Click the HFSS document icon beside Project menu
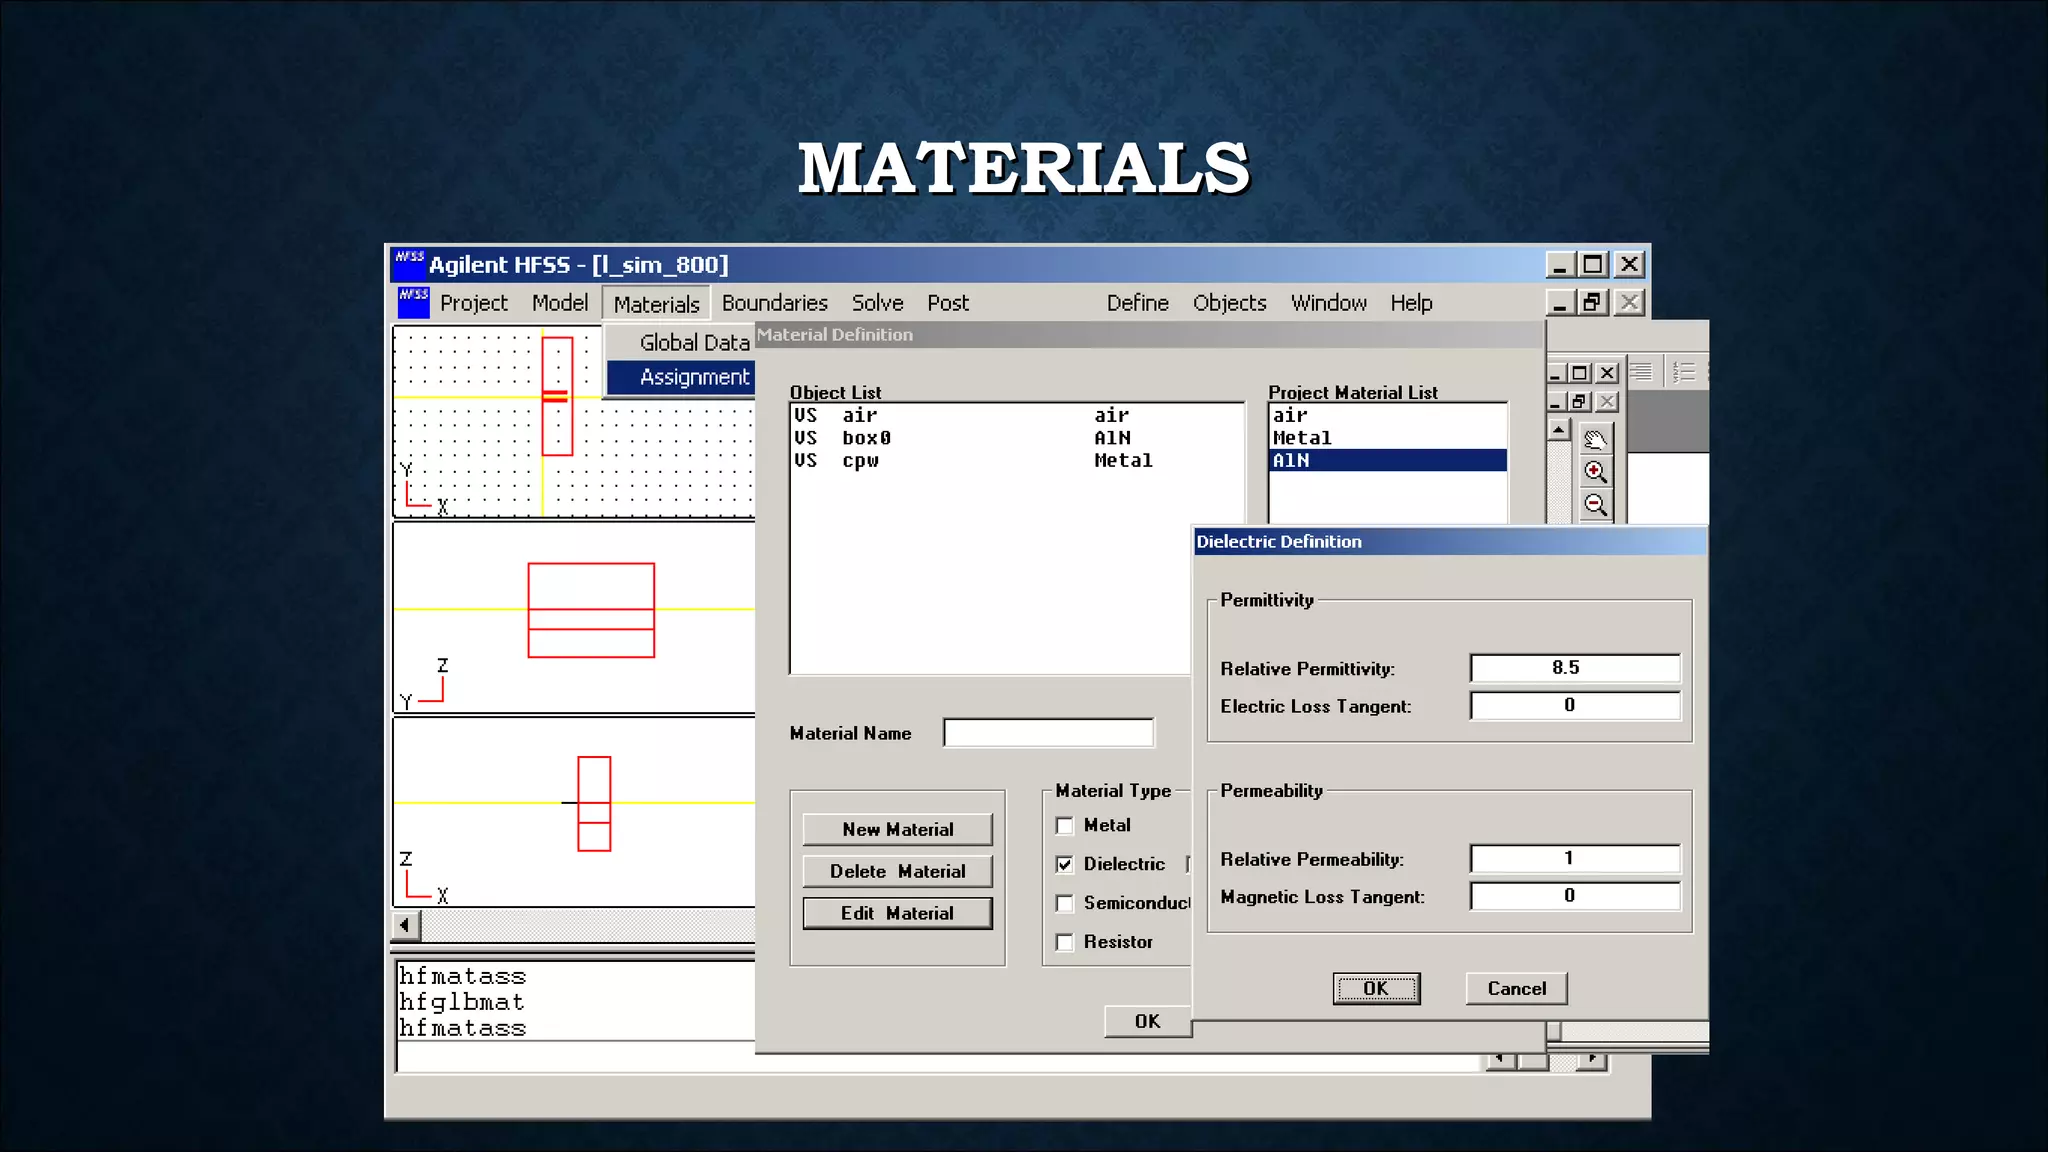 click(x=414, y=302)
